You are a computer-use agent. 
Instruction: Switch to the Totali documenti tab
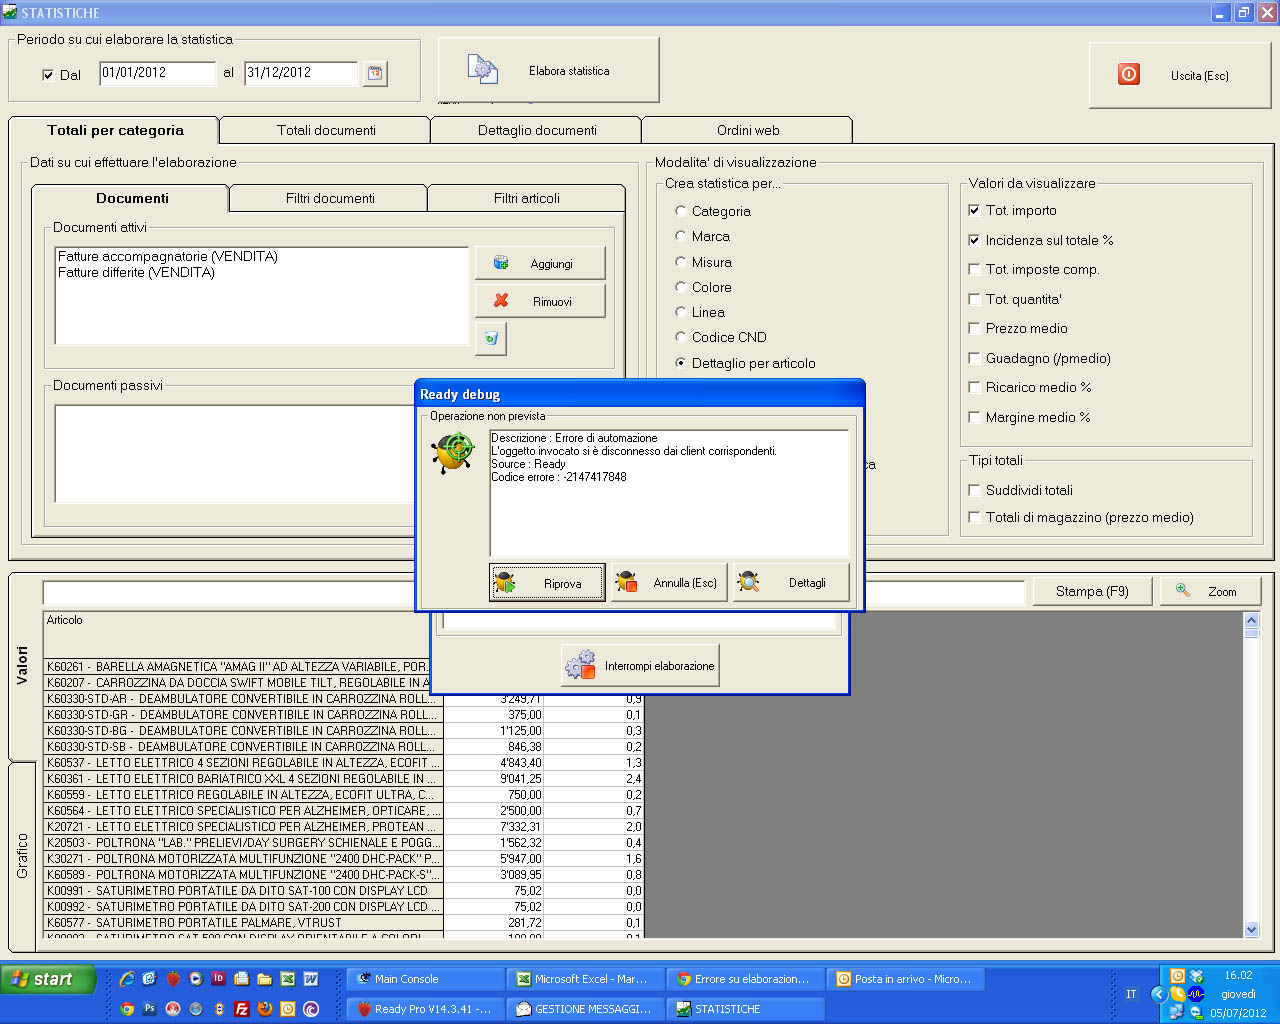326,130
